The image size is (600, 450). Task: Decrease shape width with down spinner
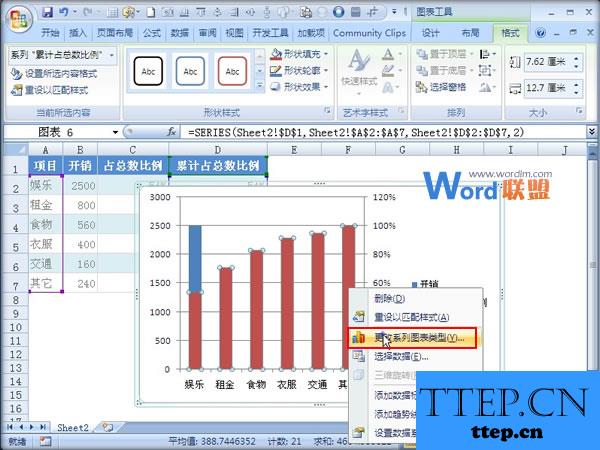pos(577,92)
